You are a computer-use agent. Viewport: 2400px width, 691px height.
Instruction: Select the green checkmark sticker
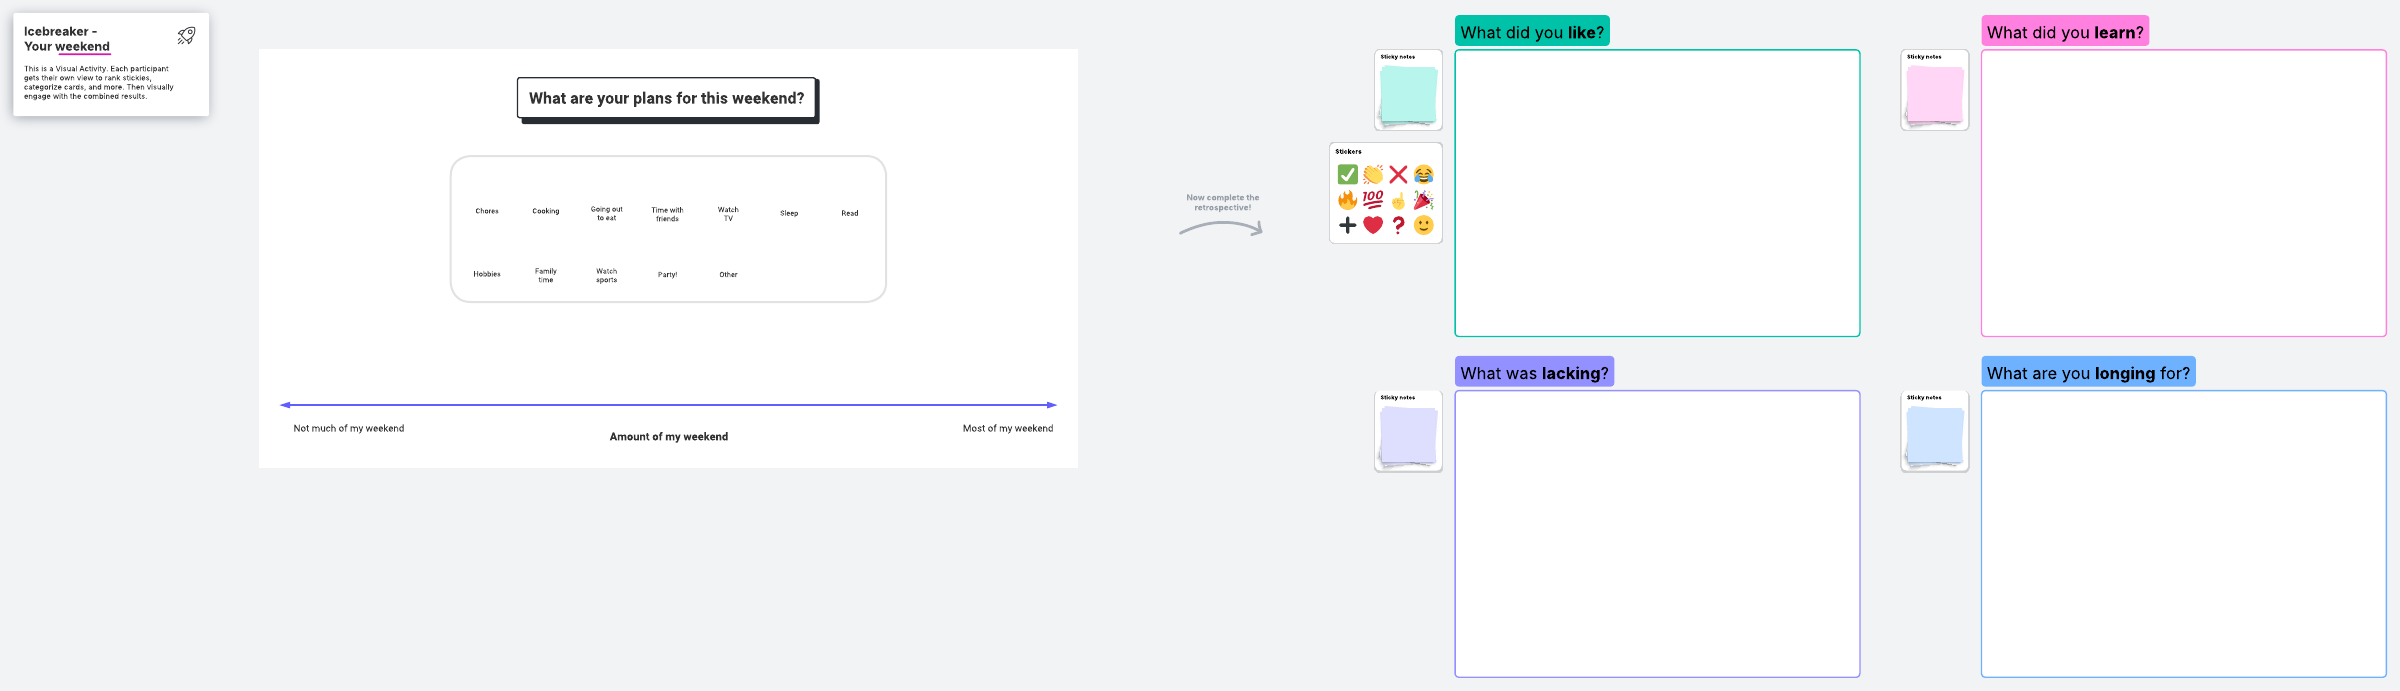pos(1347,175)
